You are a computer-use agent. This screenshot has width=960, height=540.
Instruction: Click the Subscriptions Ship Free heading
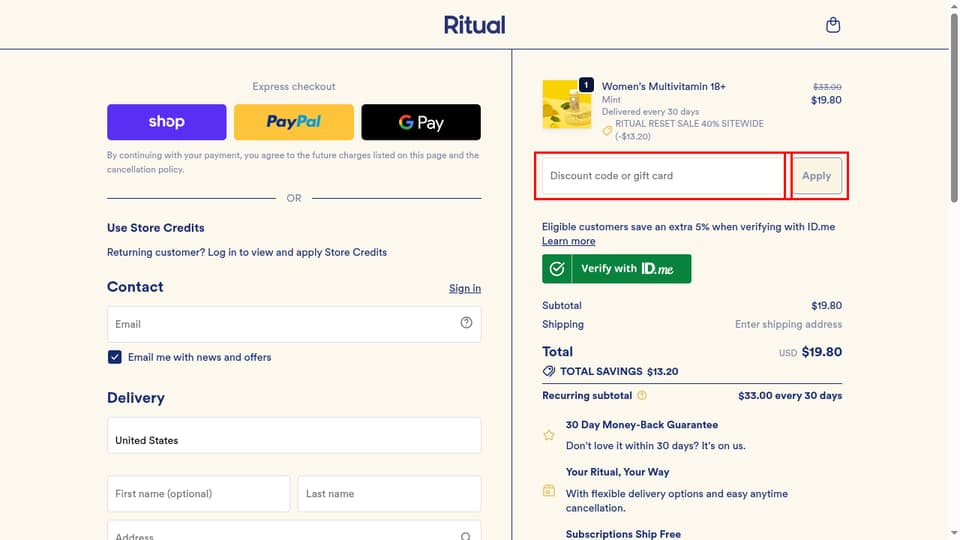tap(623, 534)
